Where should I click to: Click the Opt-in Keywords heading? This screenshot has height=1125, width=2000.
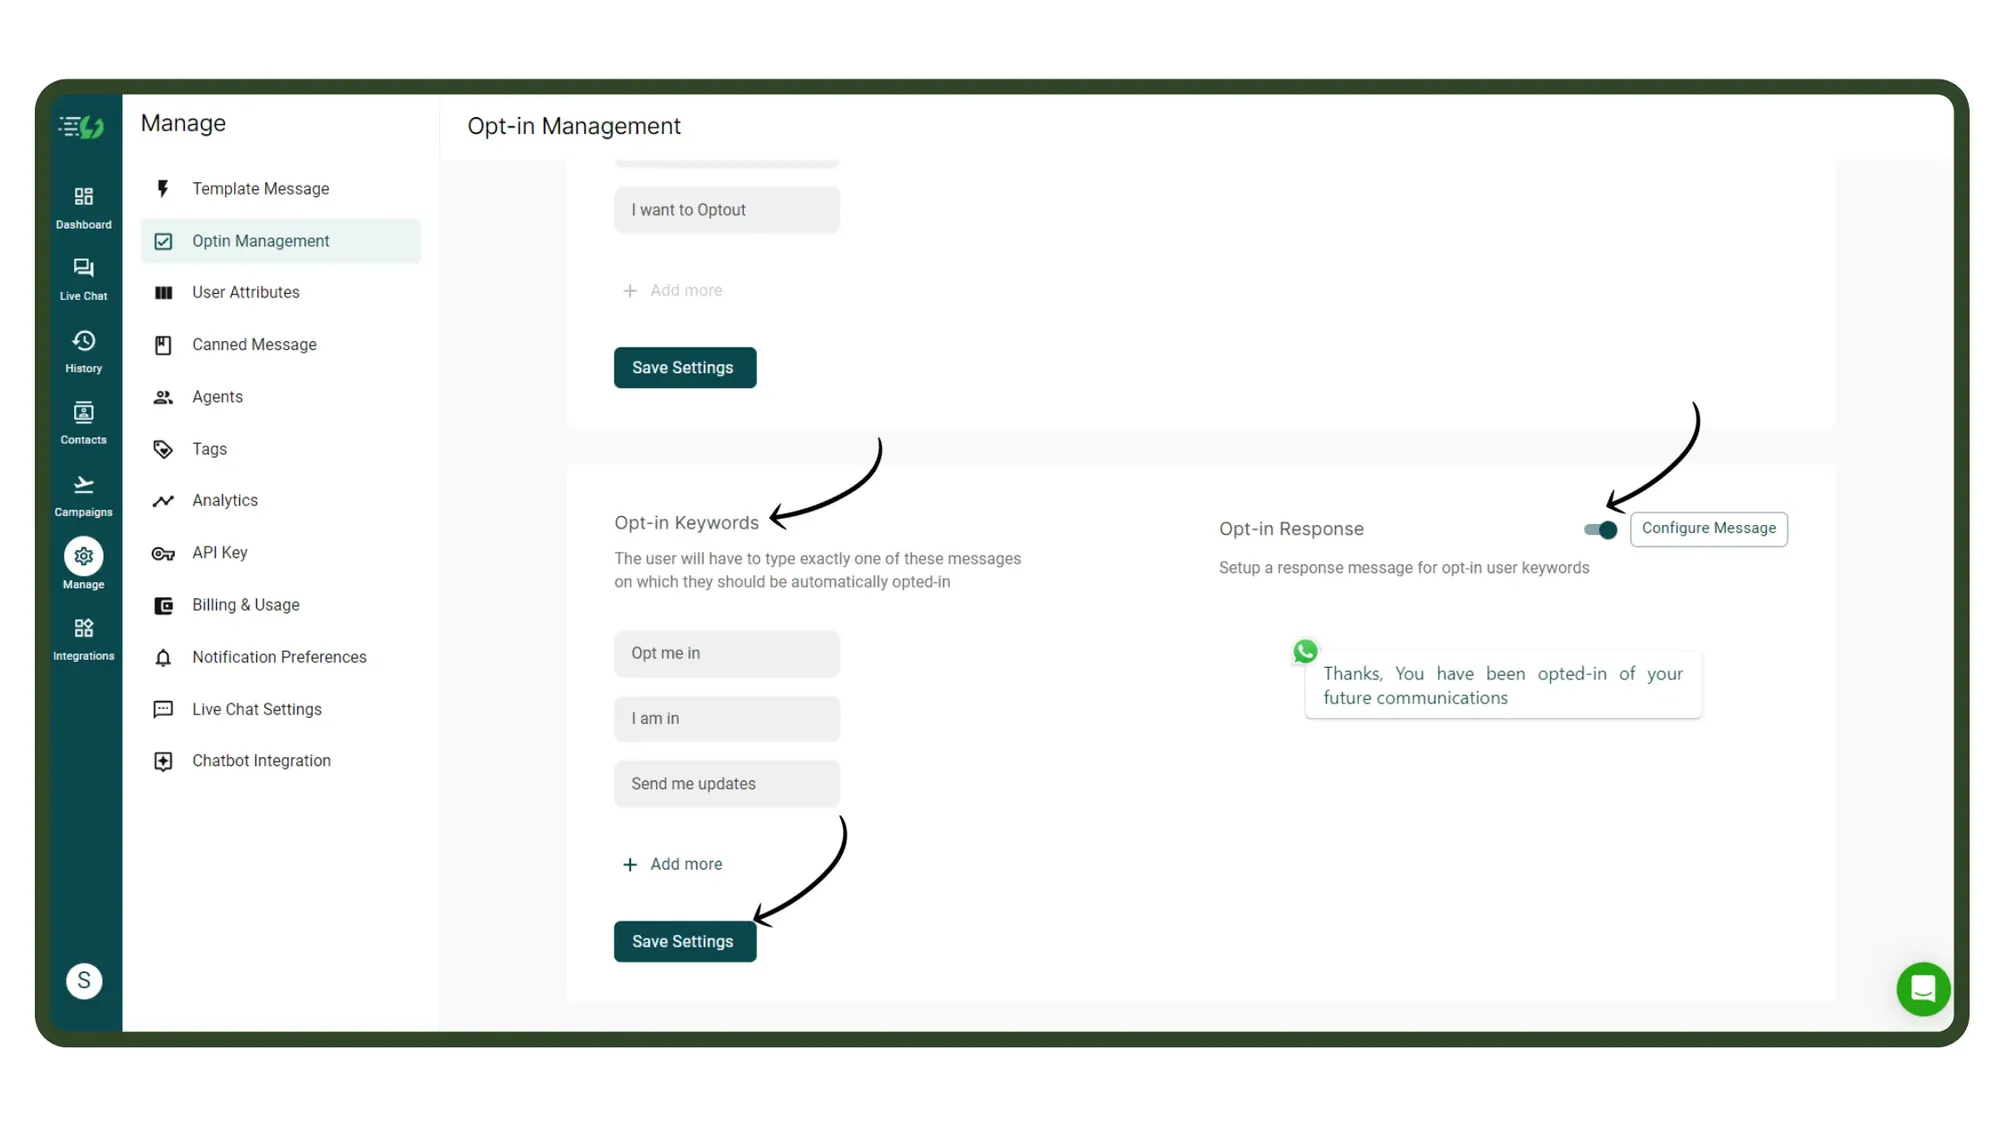[x=686, y=523]
